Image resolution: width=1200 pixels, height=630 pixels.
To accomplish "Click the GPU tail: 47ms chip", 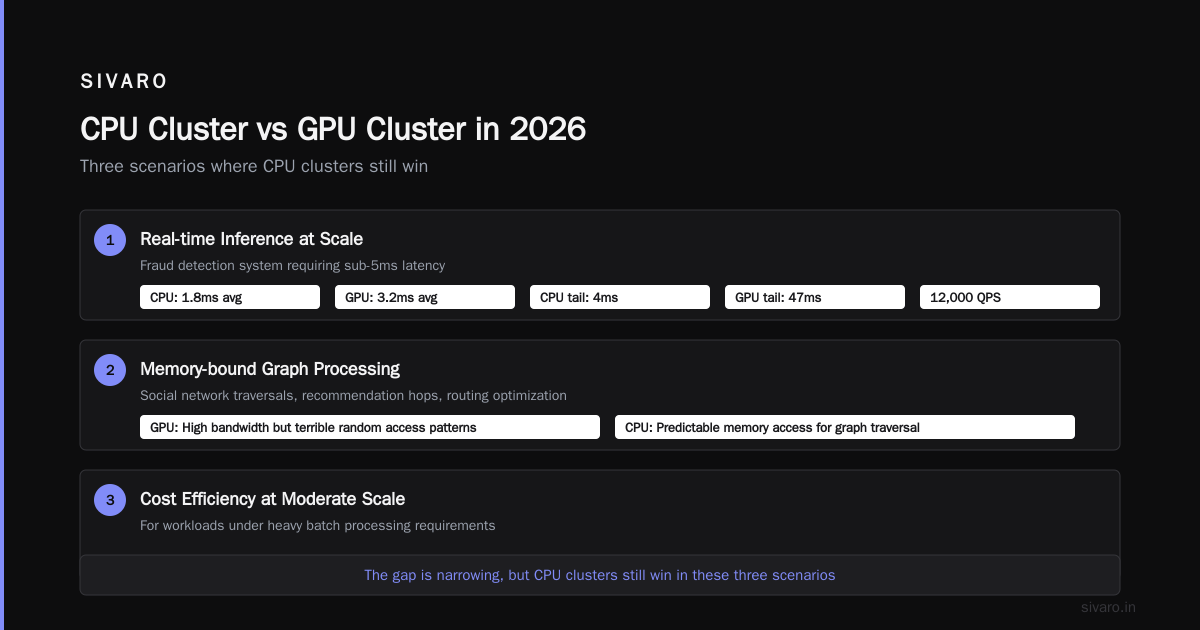I will click(x=815, y=297).
